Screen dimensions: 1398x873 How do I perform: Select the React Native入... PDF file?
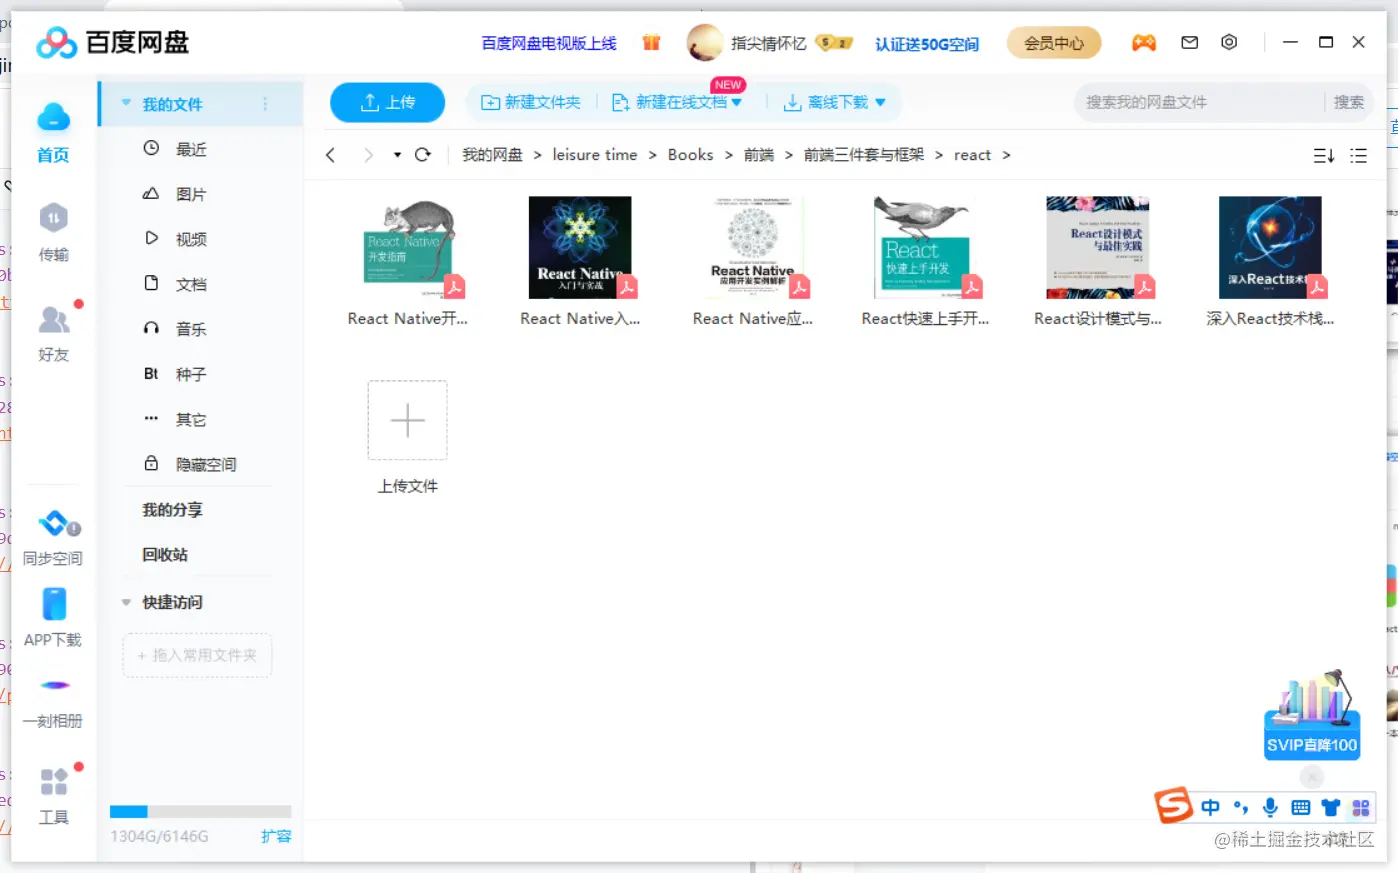[x=580, y=262]
